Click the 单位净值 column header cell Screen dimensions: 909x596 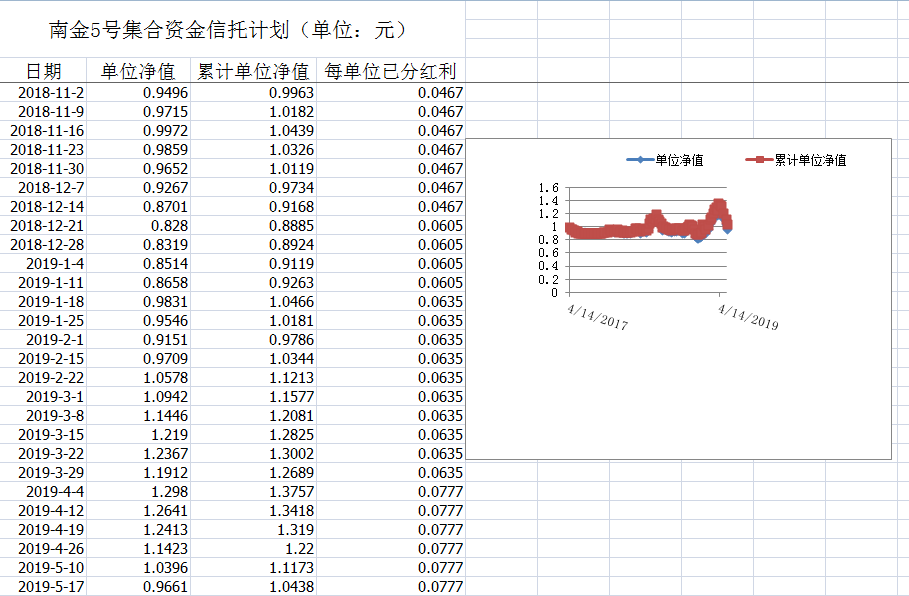tap(138, 71)
